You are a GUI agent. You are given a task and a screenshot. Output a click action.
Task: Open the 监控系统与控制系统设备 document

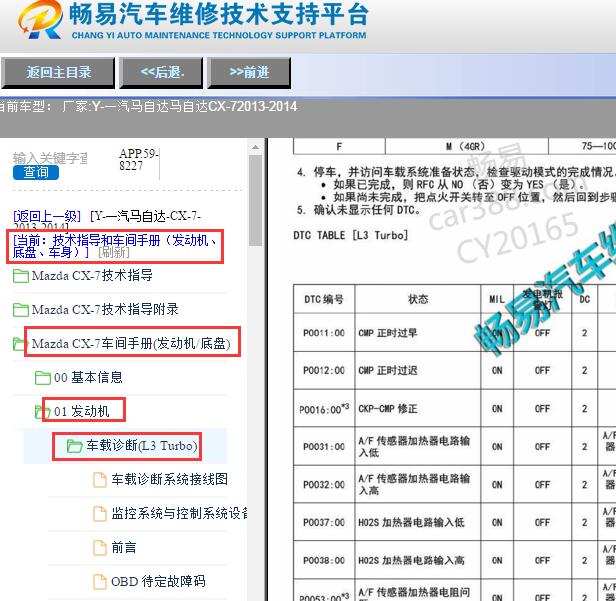(x=179, y=513)
